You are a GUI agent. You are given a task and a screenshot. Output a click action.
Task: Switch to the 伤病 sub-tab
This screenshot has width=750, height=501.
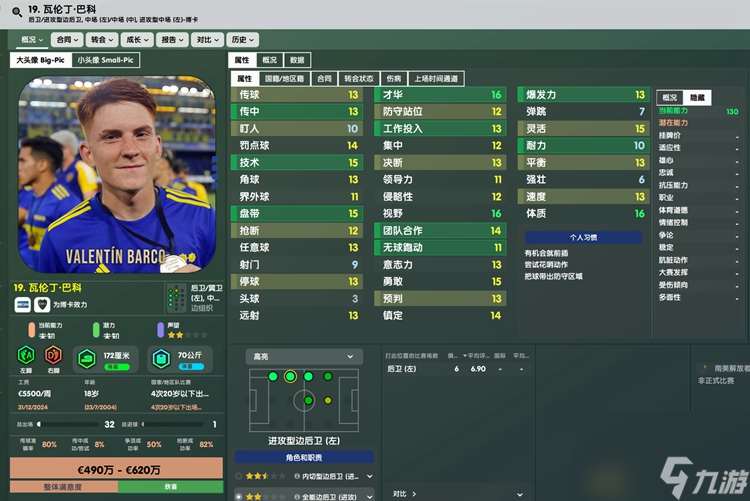click(x=394, y=78)
